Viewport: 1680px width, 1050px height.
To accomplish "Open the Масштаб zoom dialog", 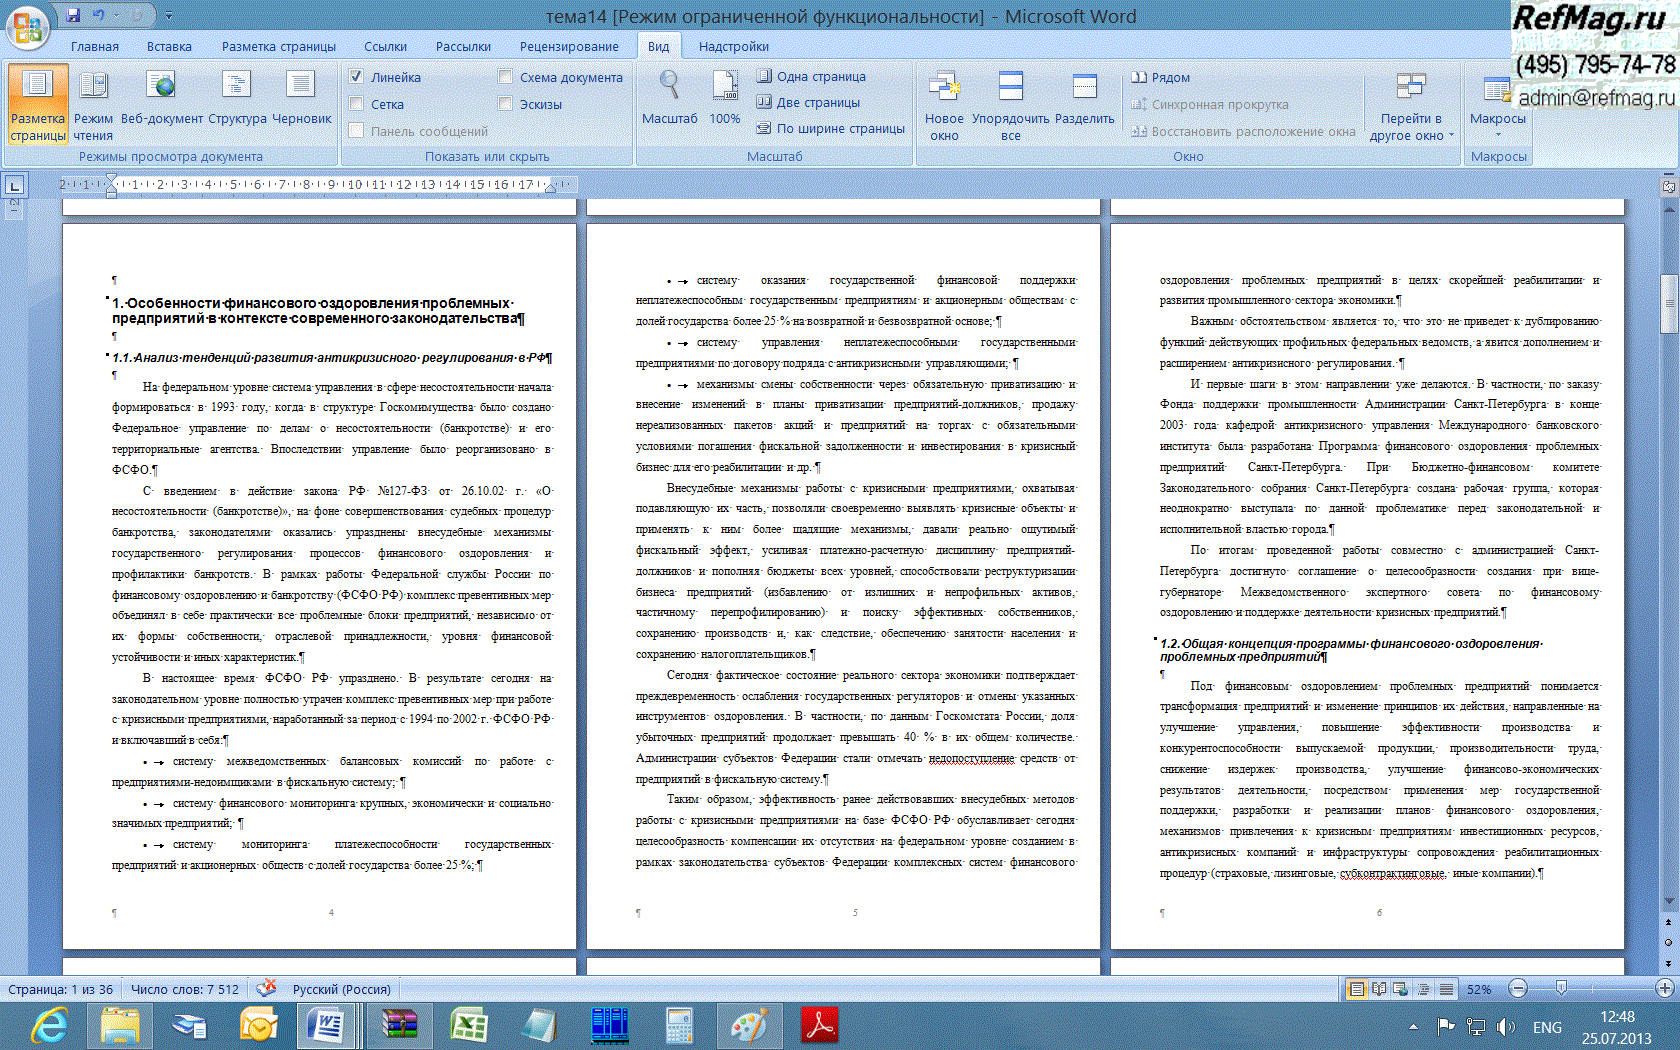I will coord(669,100).
